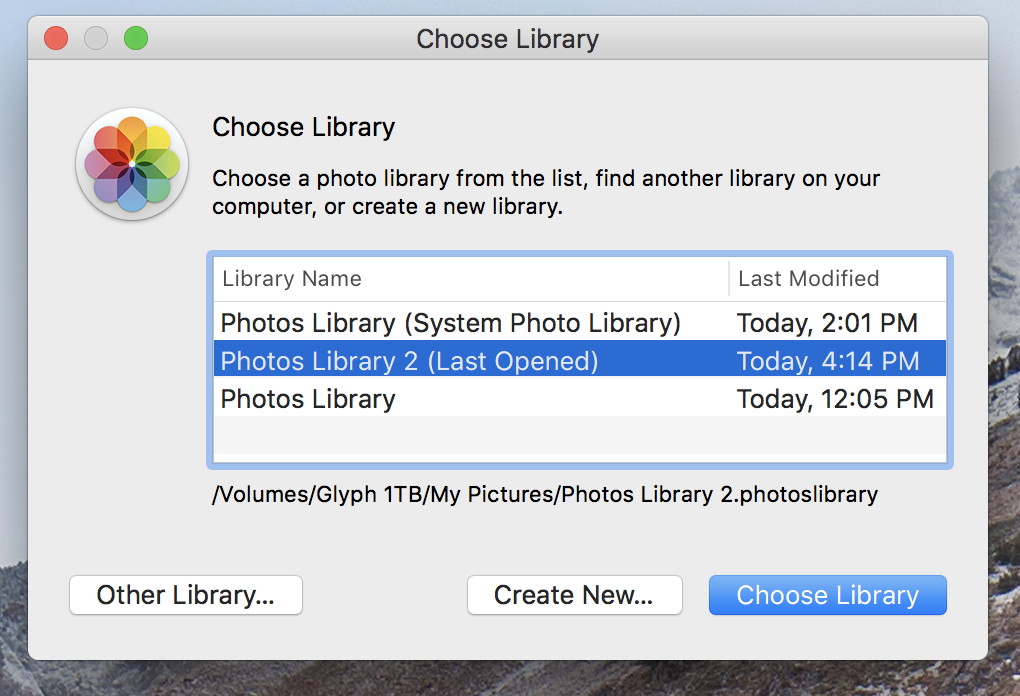The image size is (1020, 696).
Task: Minimize the dialog with the gray button
Action: [96, 38]
